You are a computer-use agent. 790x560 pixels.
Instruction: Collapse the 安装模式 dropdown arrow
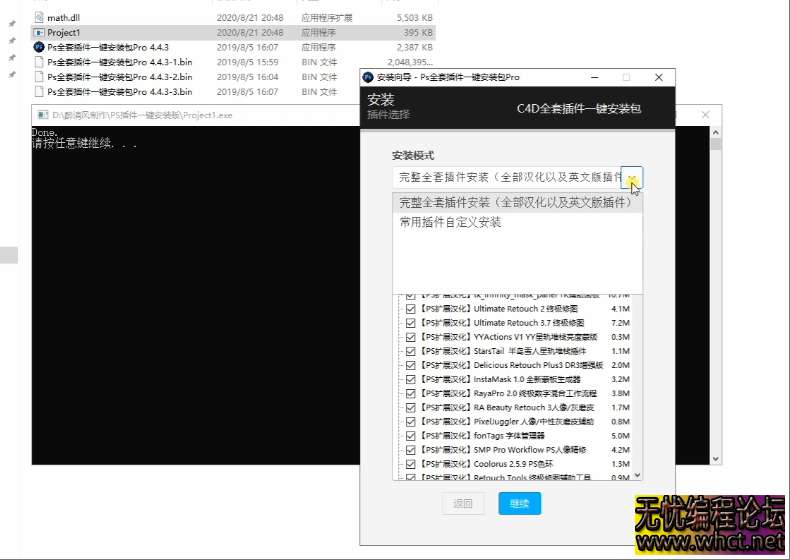[x=632, y=177]
